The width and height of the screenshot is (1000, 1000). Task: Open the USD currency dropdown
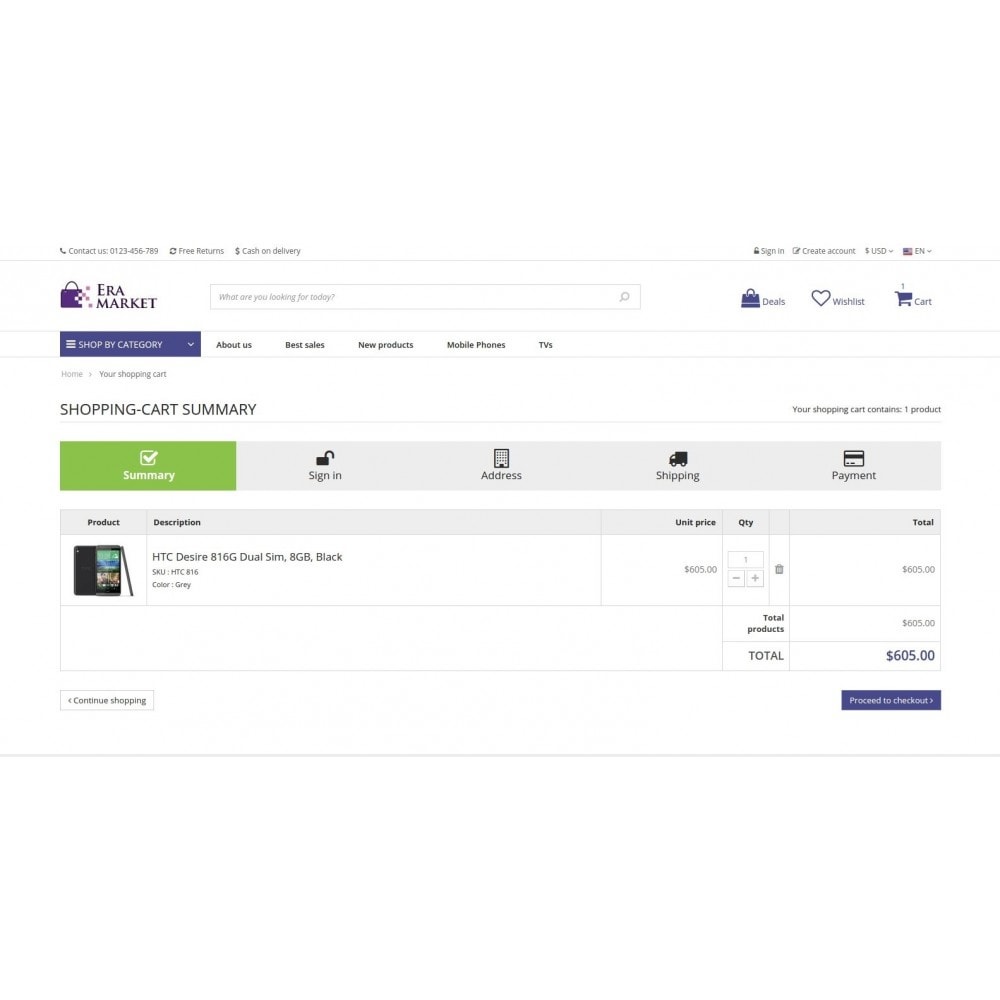(x=879, y=251)
